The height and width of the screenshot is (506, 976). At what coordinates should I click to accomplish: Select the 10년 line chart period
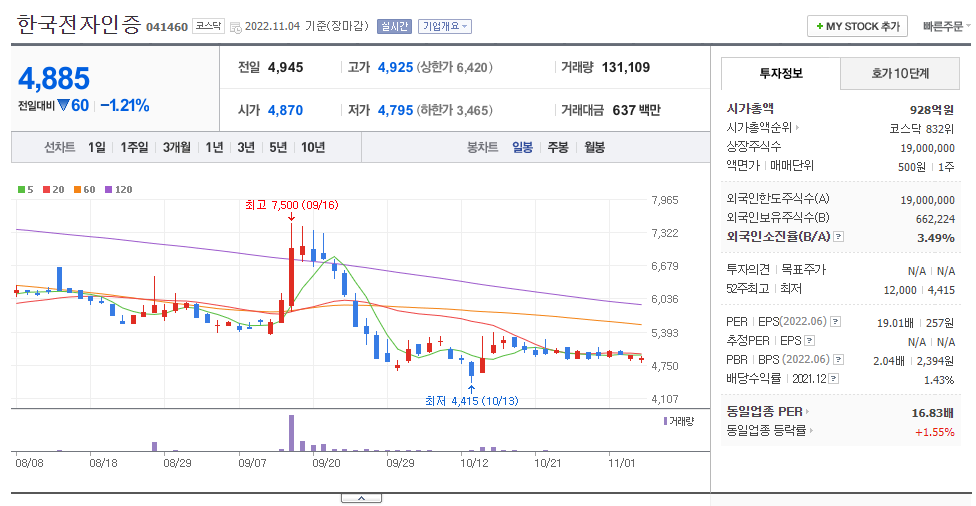313,148
